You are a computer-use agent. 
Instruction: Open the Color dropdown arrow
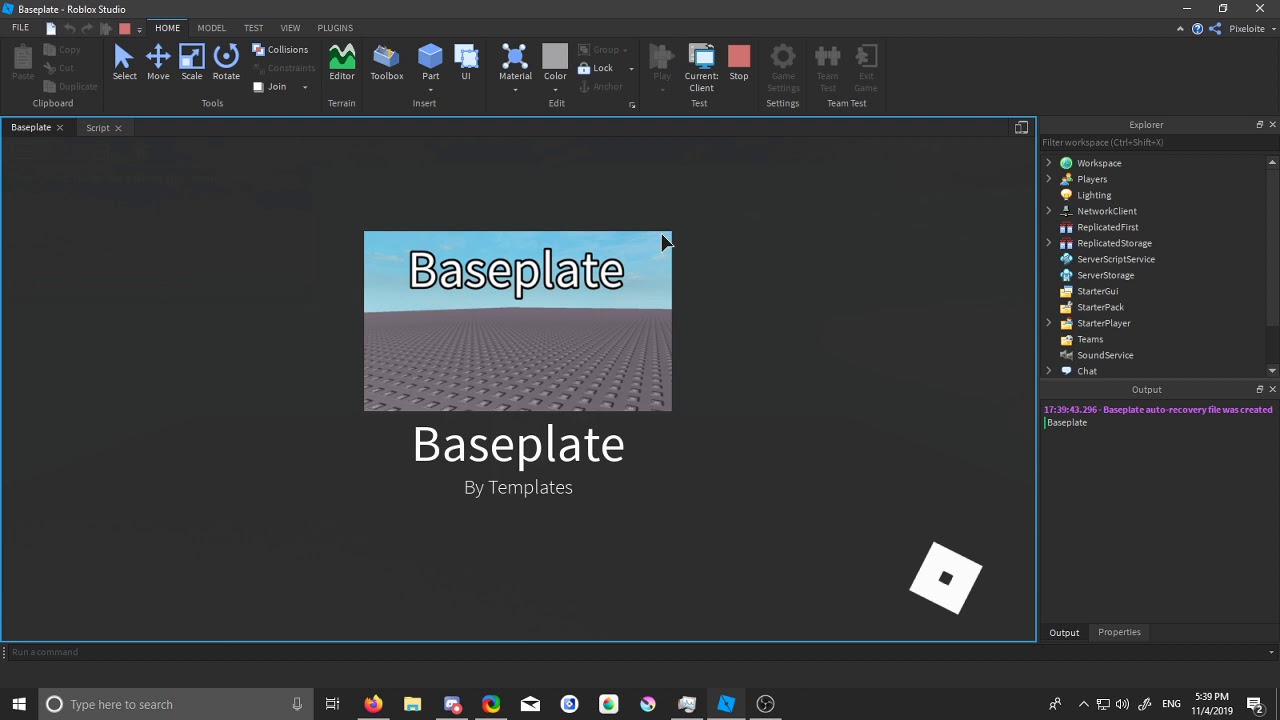point(555,90)
